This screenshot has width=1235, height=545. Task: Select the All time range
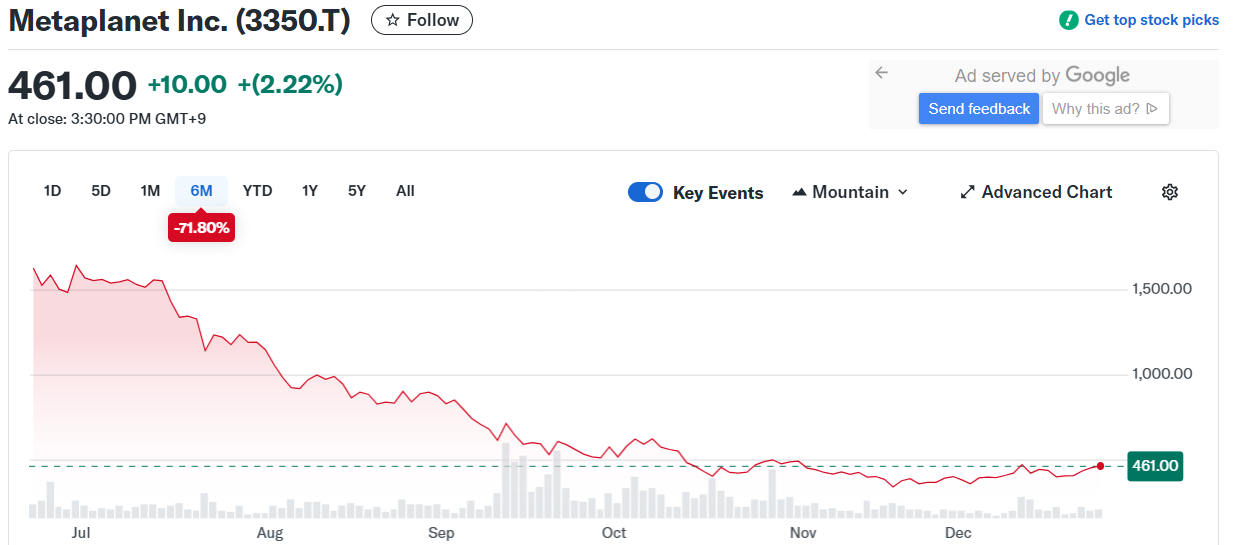pos(405,191)
